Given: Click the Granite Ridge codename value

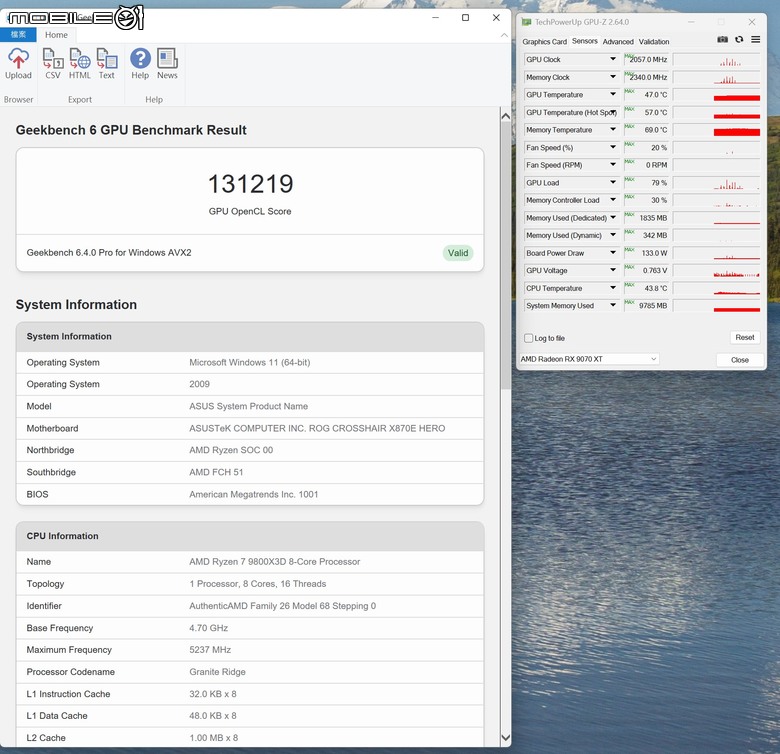Looking at the screenshot, I should 217,672.
